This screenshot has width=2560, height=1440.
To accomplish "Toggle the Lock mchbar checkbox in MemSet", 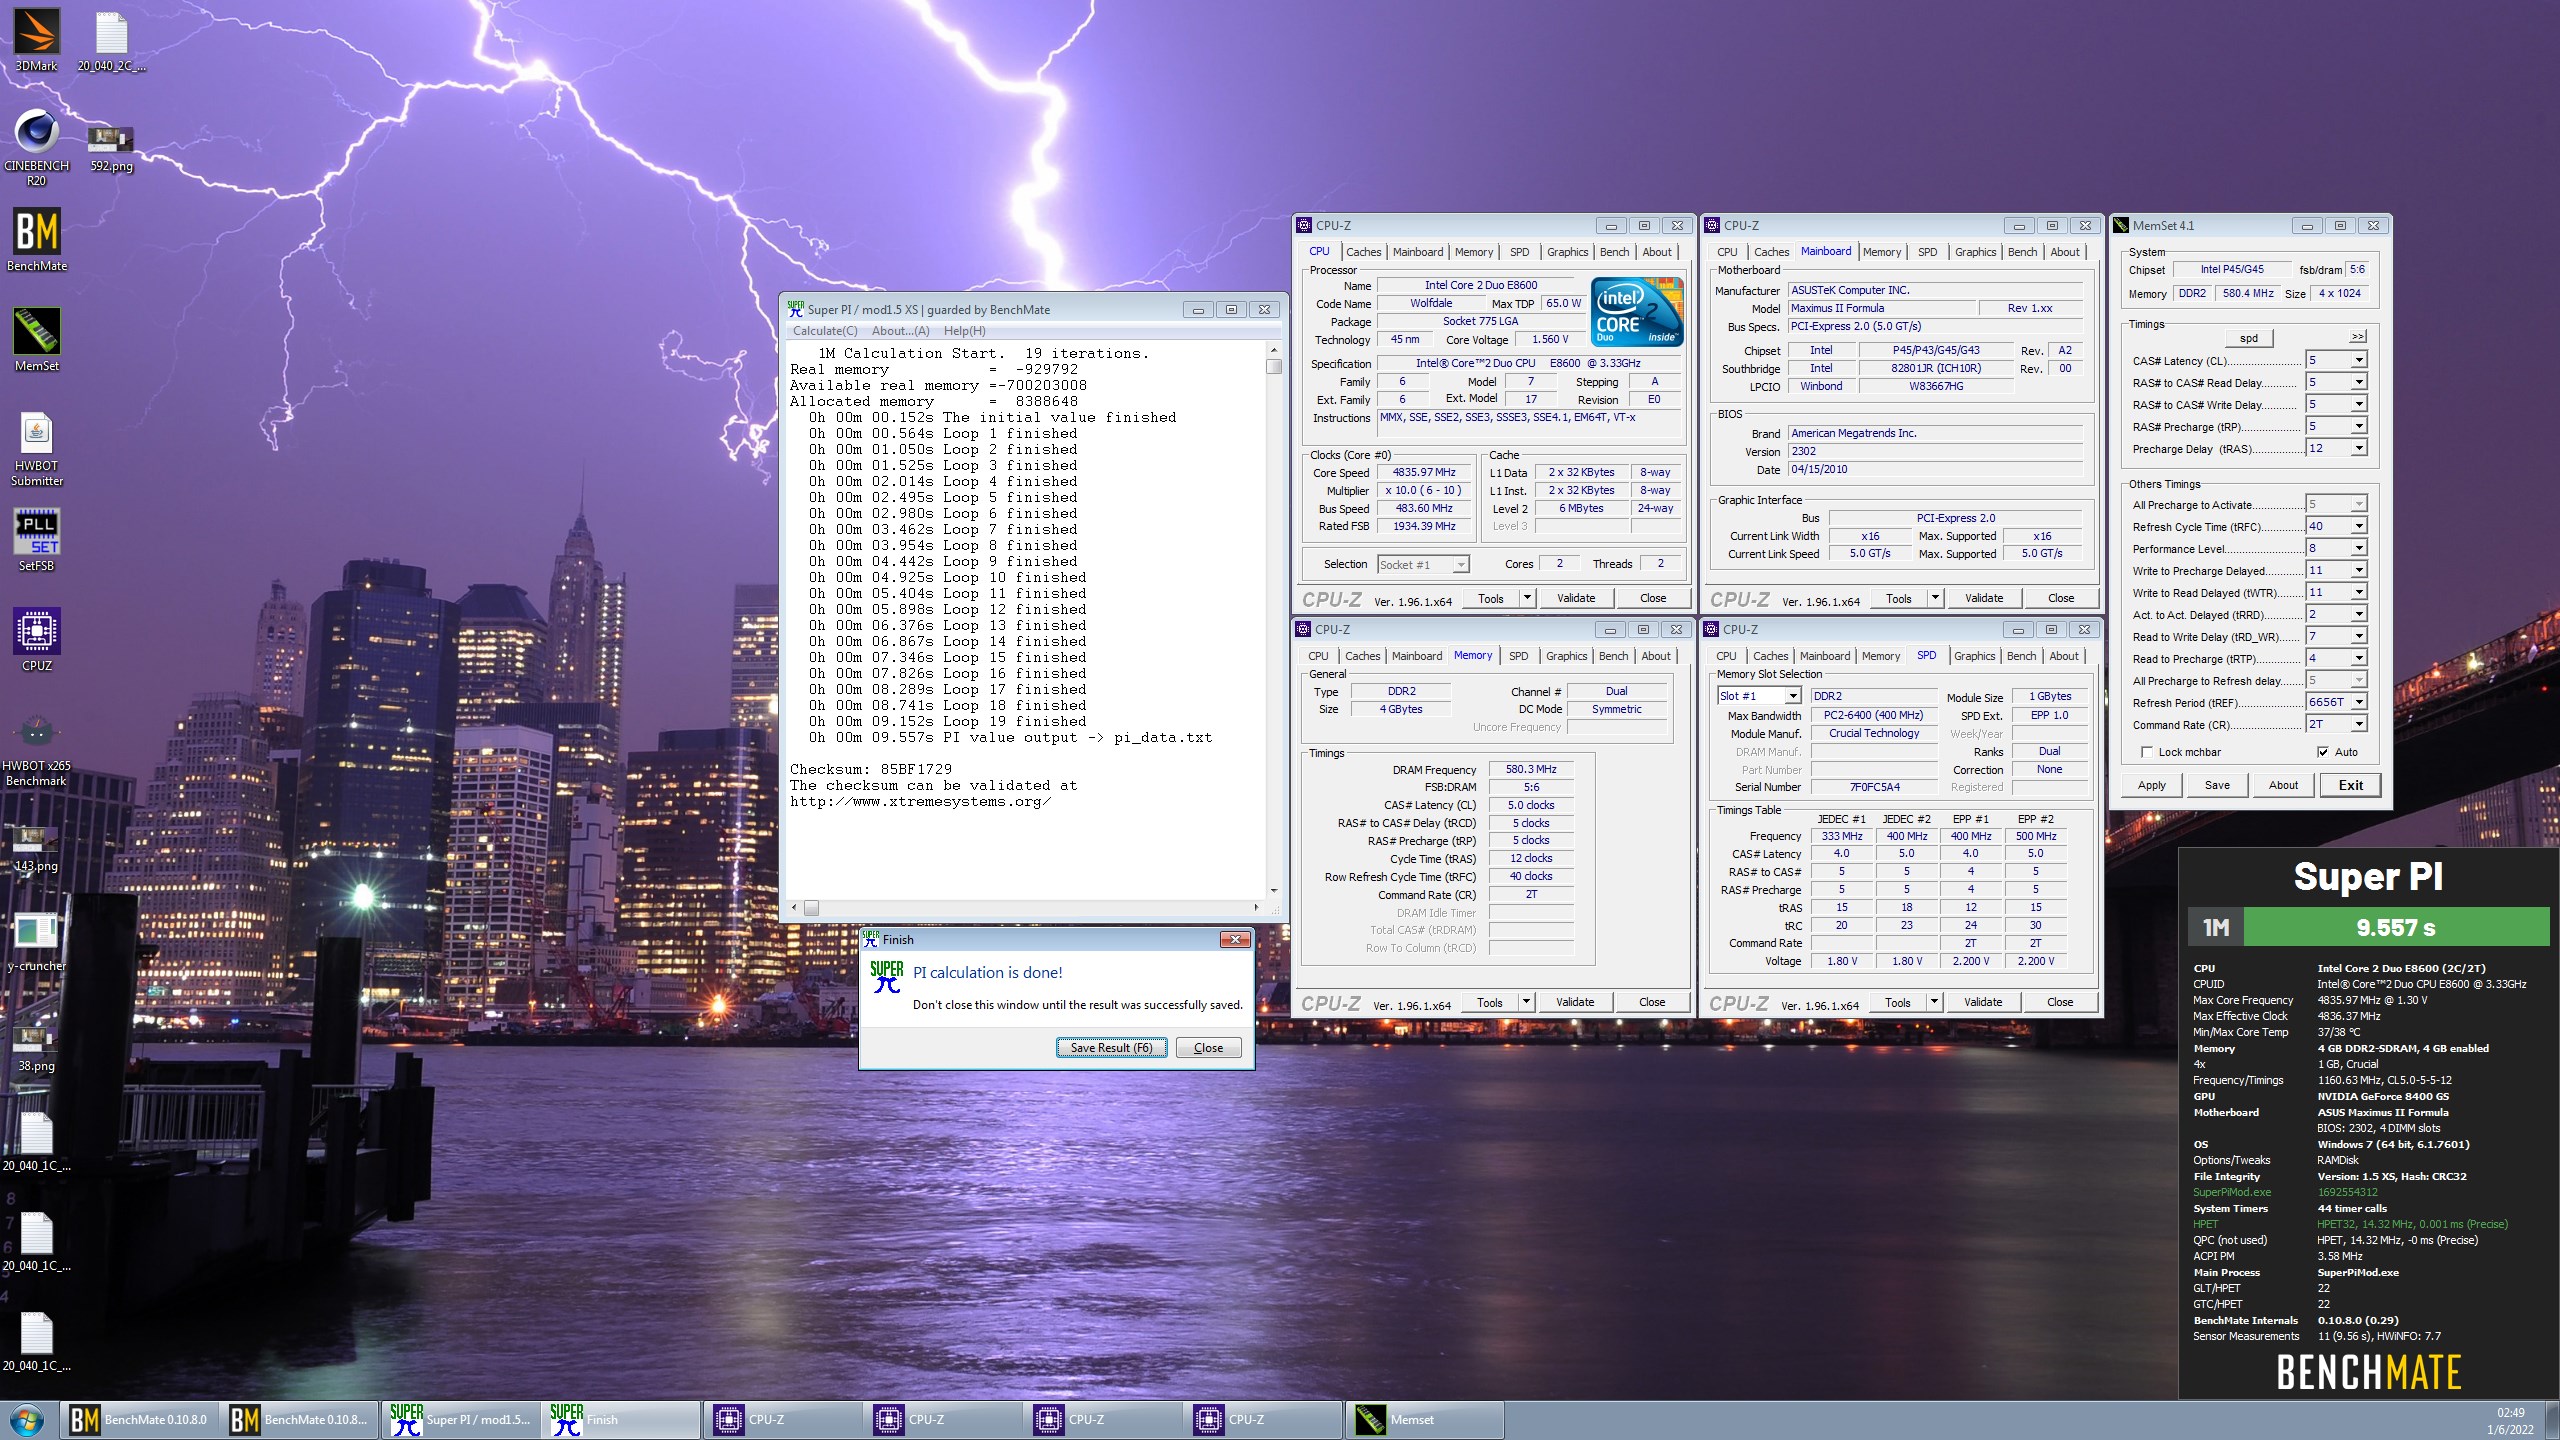I will 2146,752.
